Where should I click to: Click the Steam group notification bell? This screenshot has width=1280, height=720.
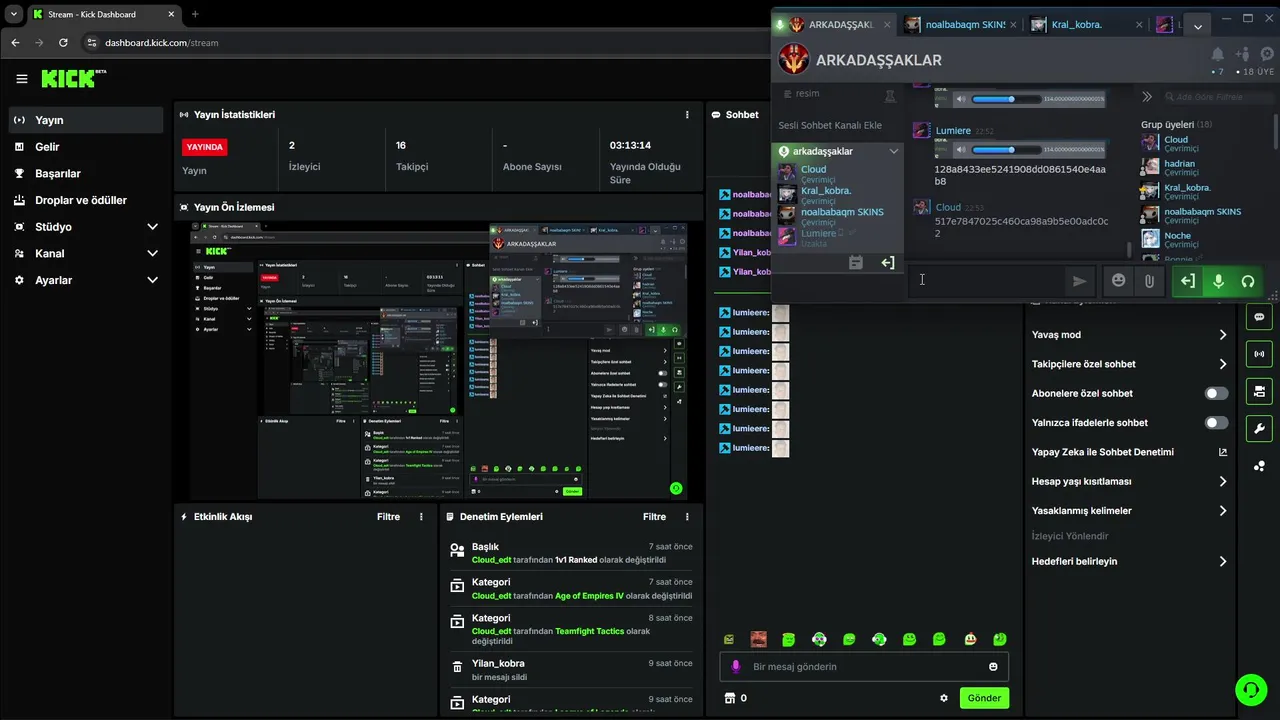1217,54
